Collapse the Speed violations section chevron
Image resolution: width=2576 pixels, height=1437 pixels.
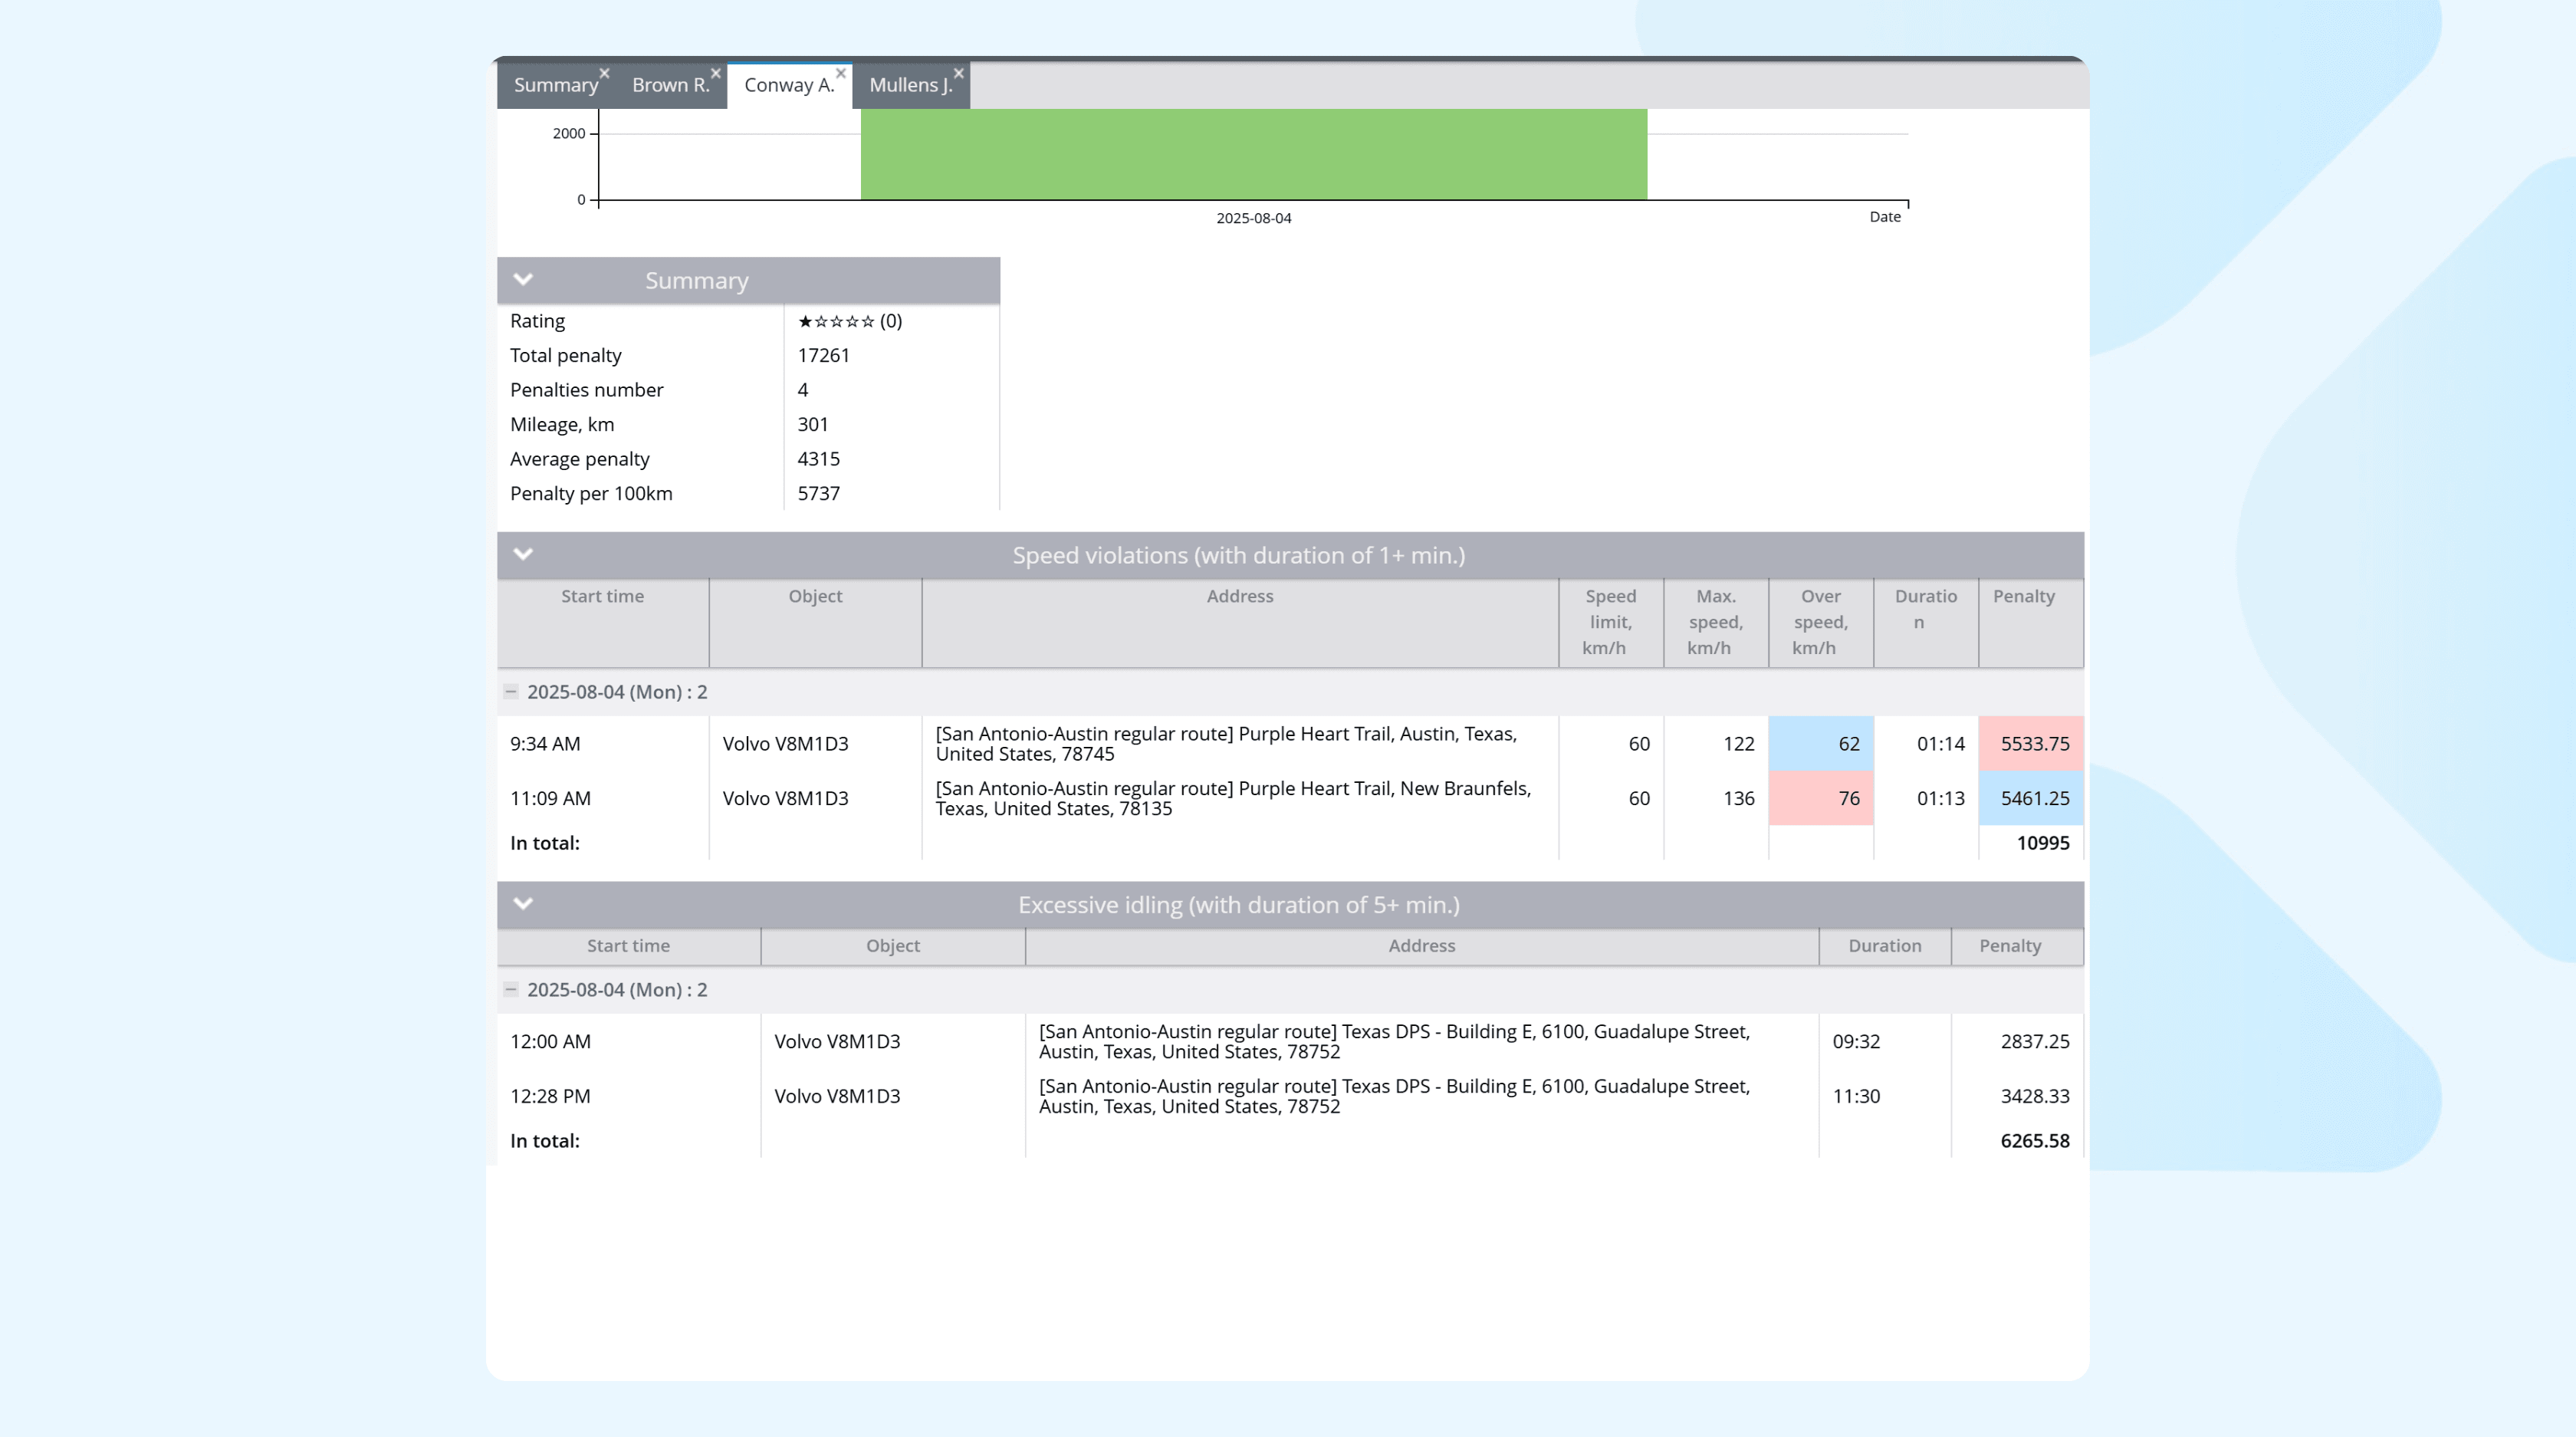click(523, 554)
